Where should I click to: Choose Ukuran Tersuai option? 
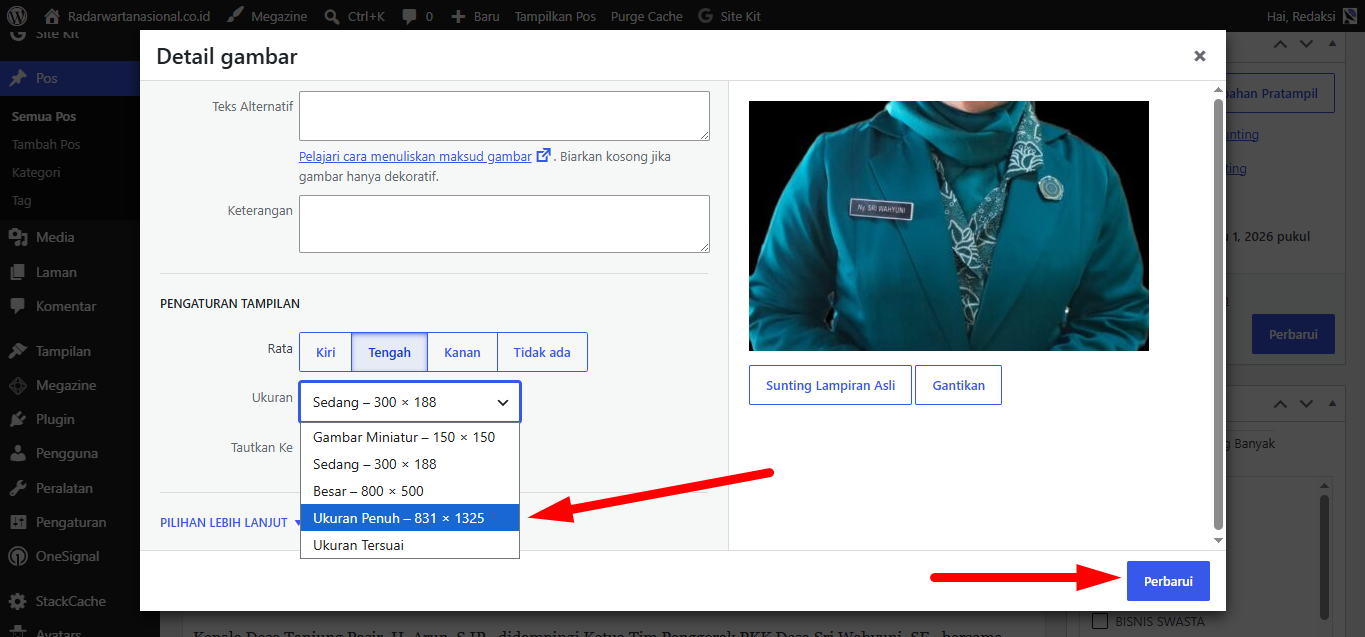[410, 545]
